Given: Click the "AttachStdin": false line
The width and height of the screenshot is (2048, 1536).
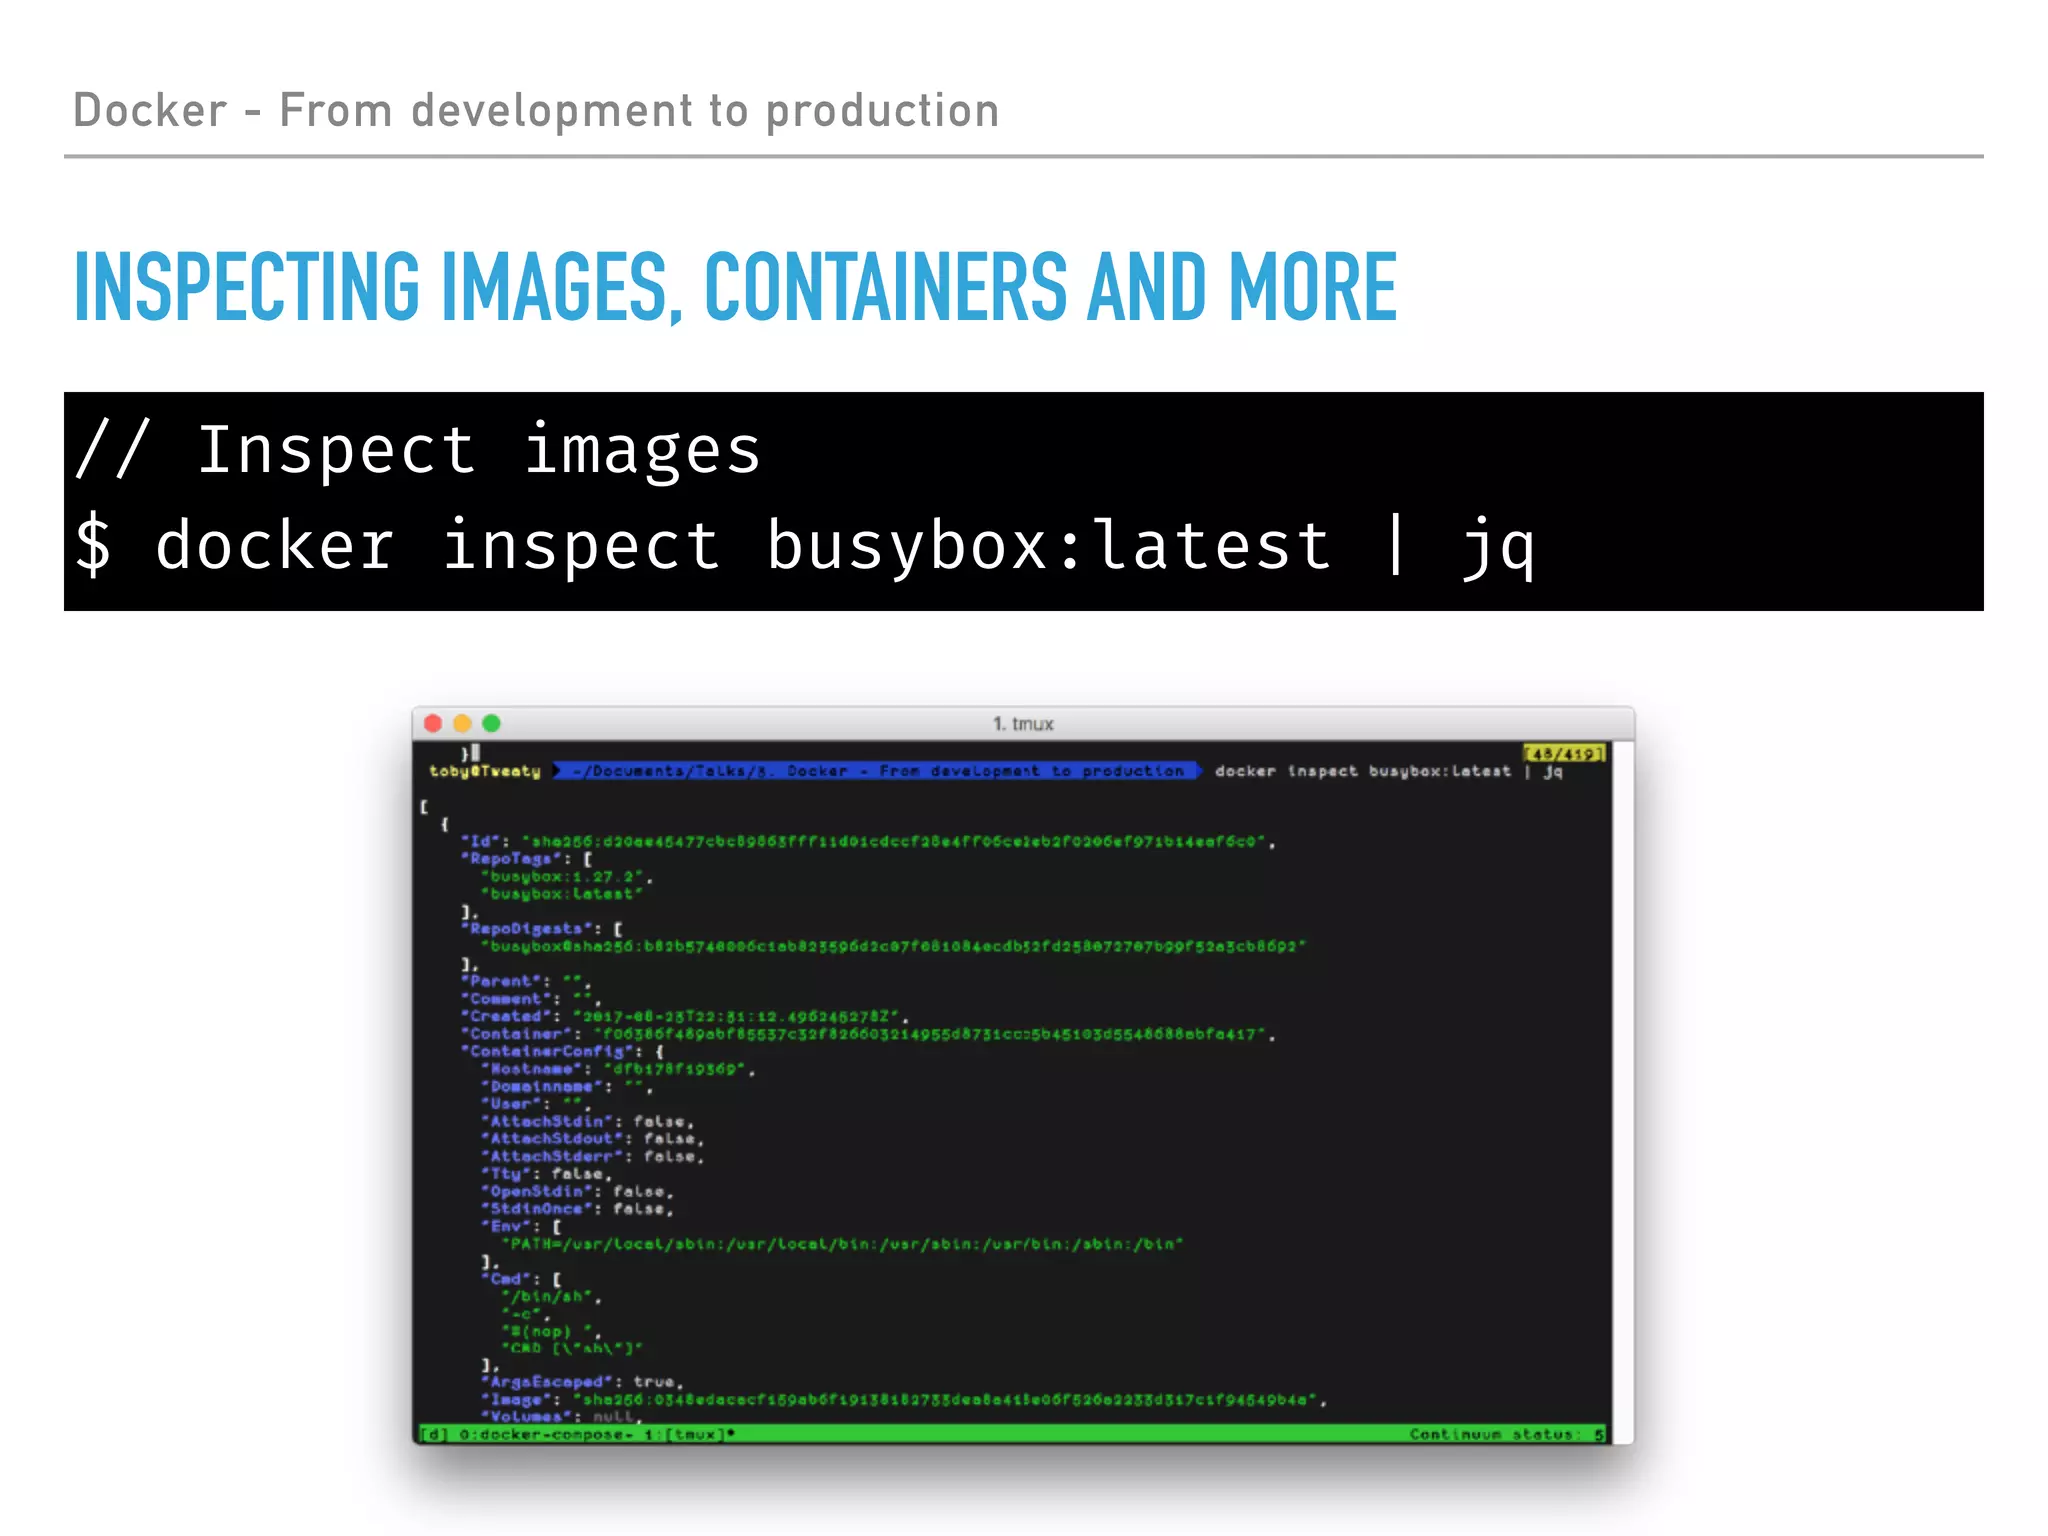Looking at the screenshot, I should tap(587, 1121).
